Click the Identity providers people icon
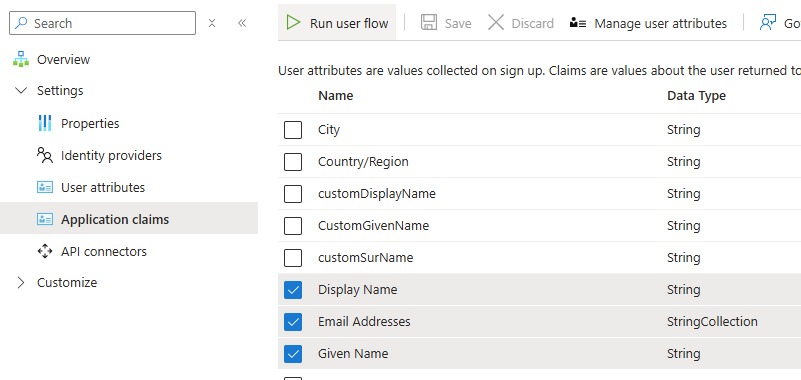Image resolution: width=801 pixels, height=380 pixels. (45, 155)
